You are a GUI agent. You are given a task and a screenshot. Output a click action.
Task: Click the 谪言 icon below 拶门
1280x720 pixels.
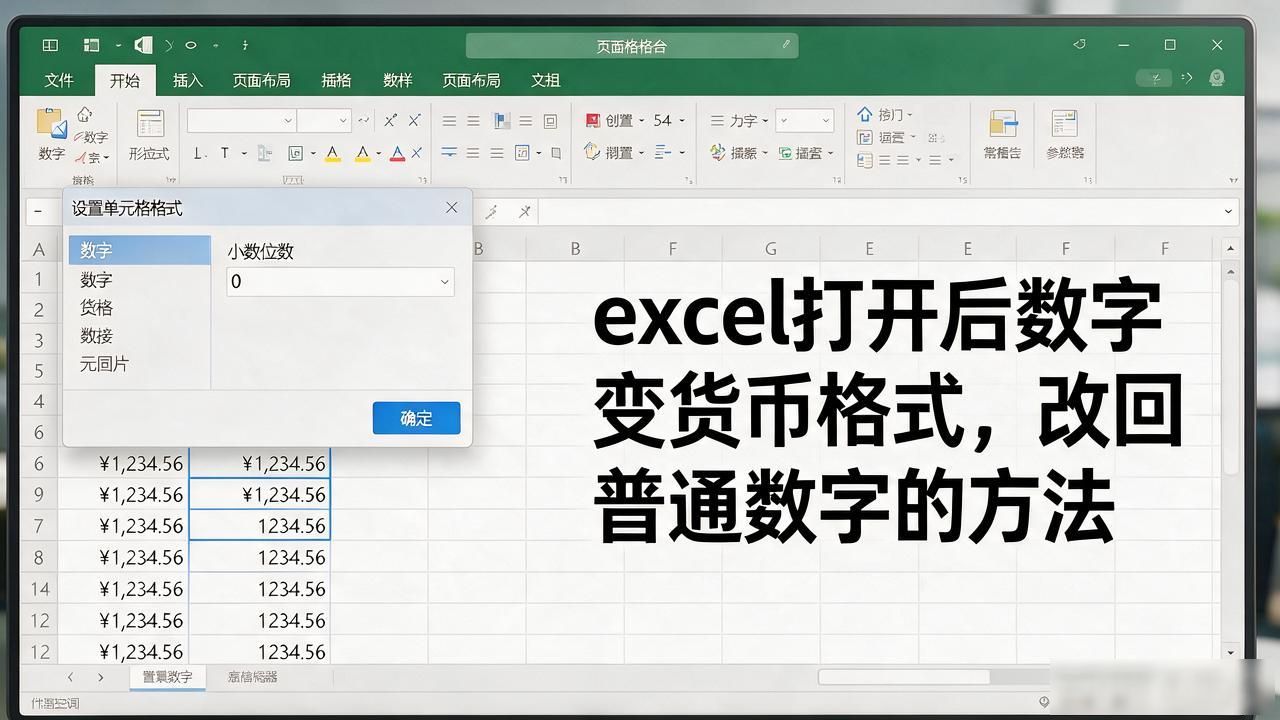click(x=865, y=137)
